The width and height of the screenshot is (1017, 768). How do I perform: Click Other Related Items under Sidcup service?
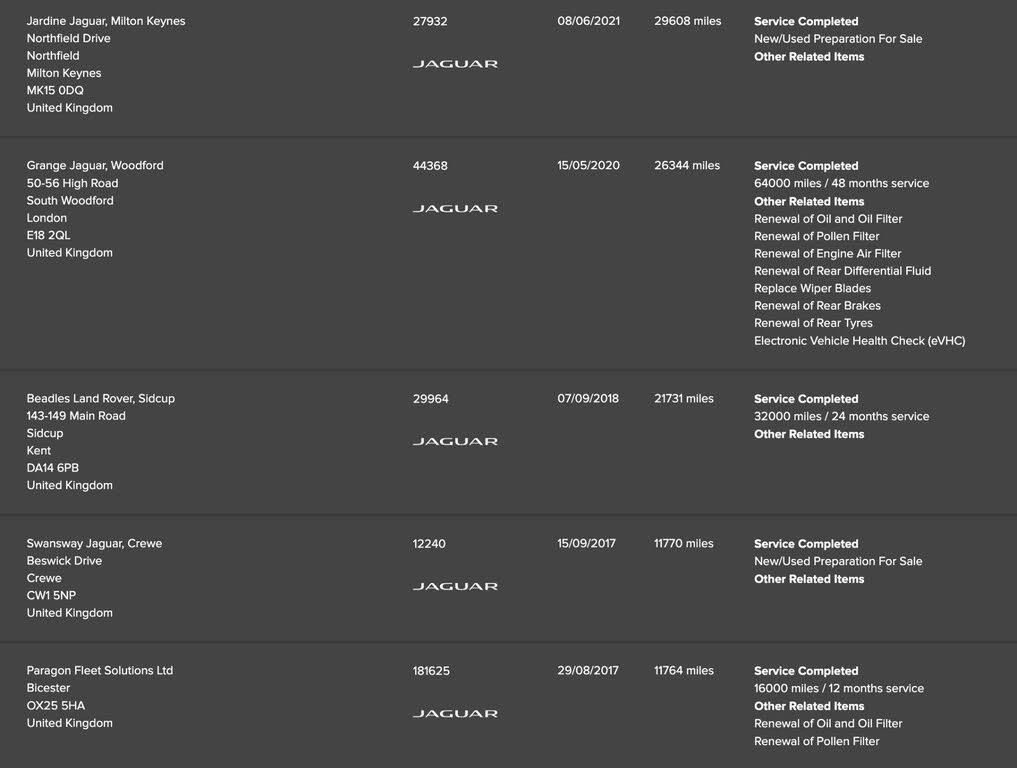(x=809, y=434)
